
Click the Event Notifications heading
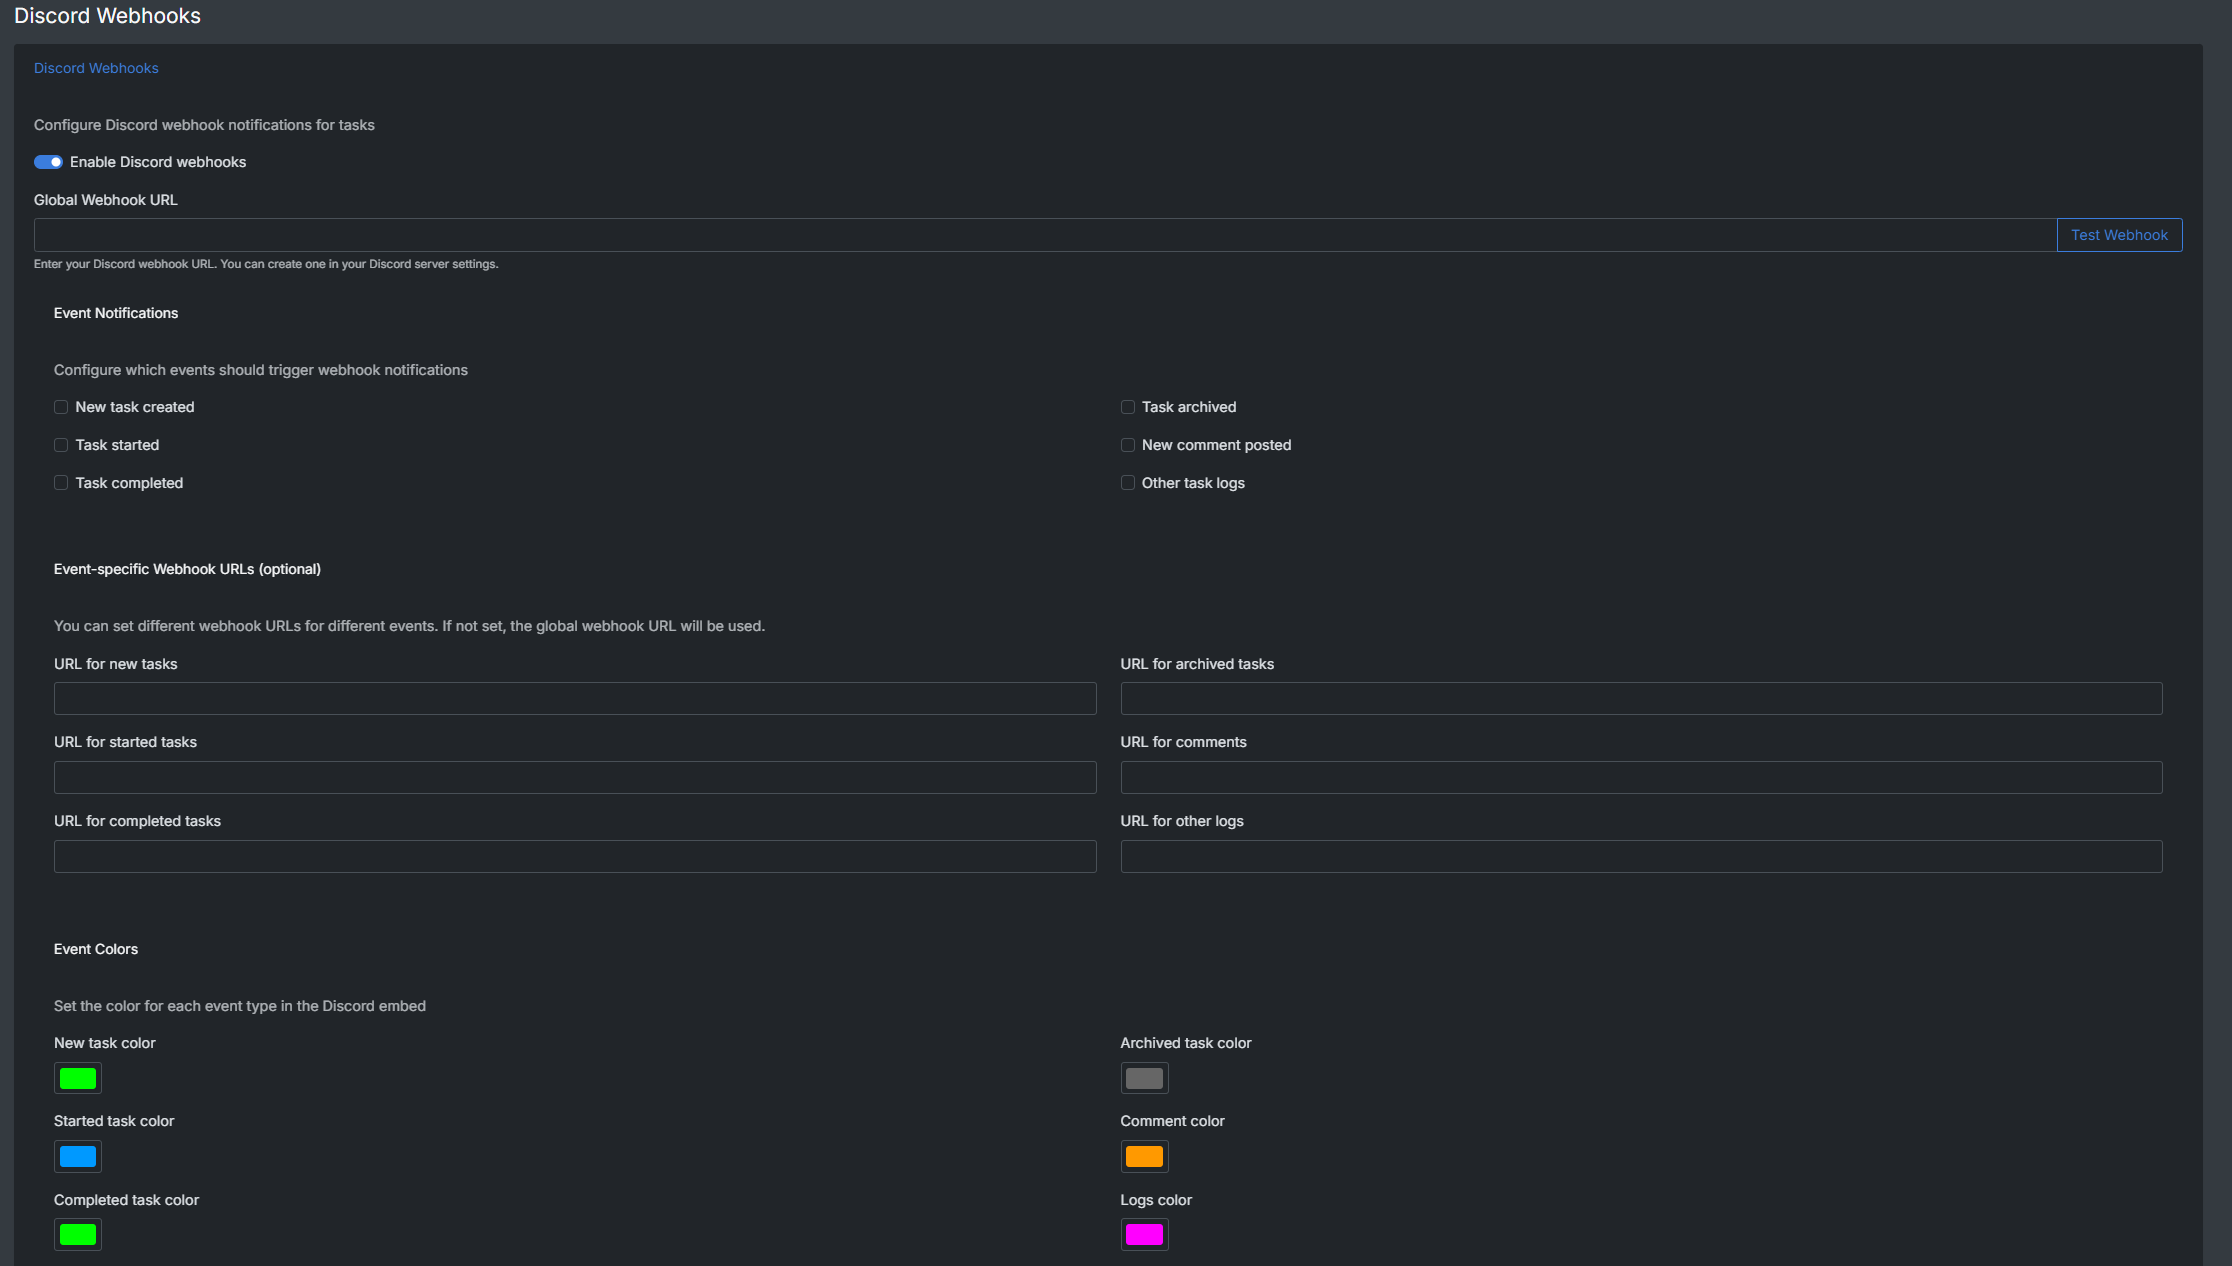click(x=116, y=313)
